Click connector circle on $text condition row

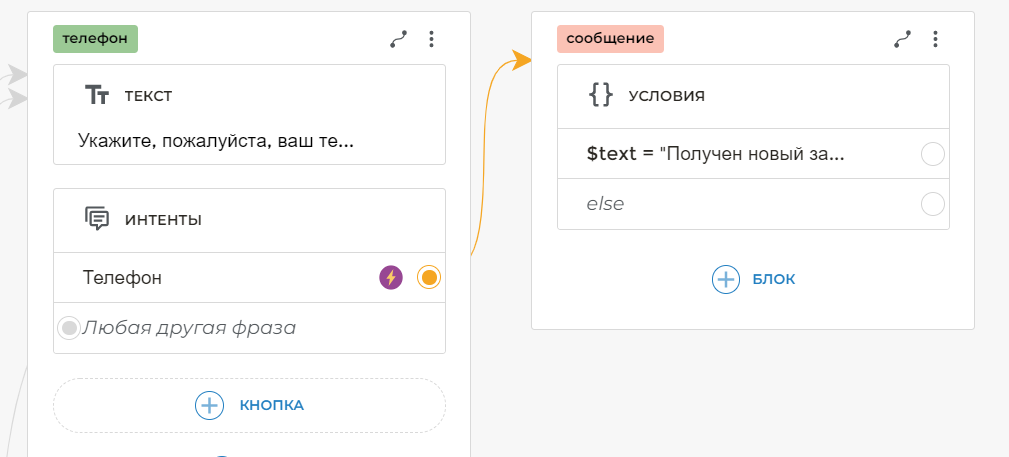click(932, 154)
